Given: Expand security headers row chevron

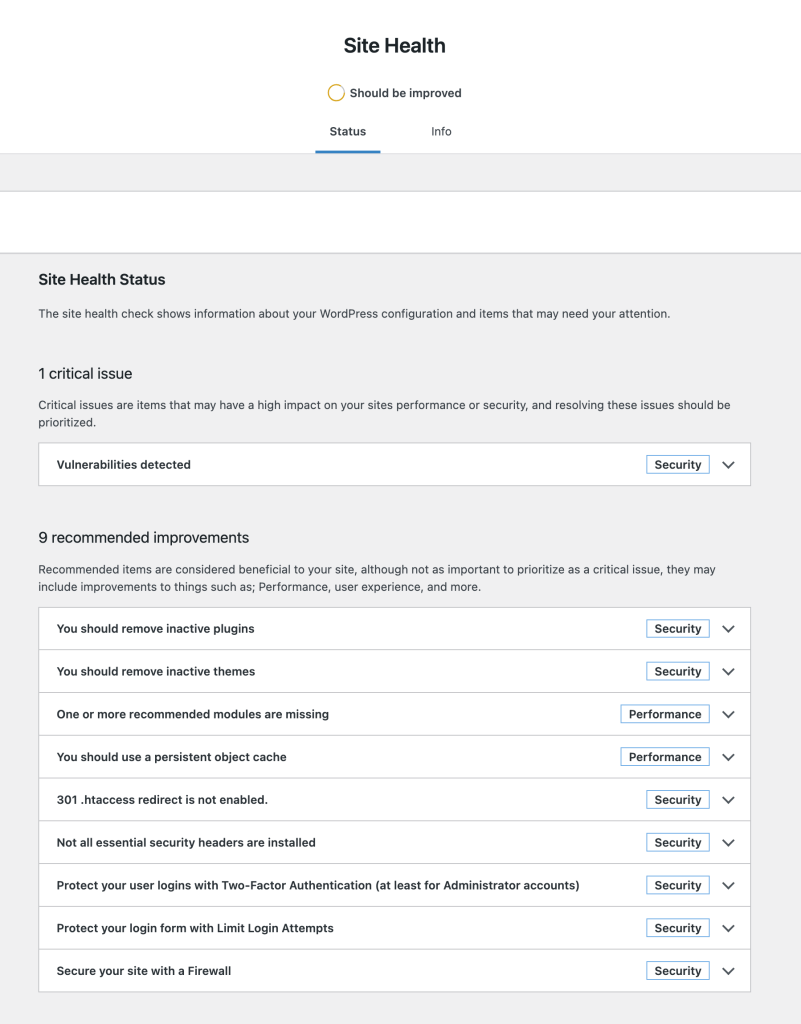Looking at the screenshot, I should point(729,842).
